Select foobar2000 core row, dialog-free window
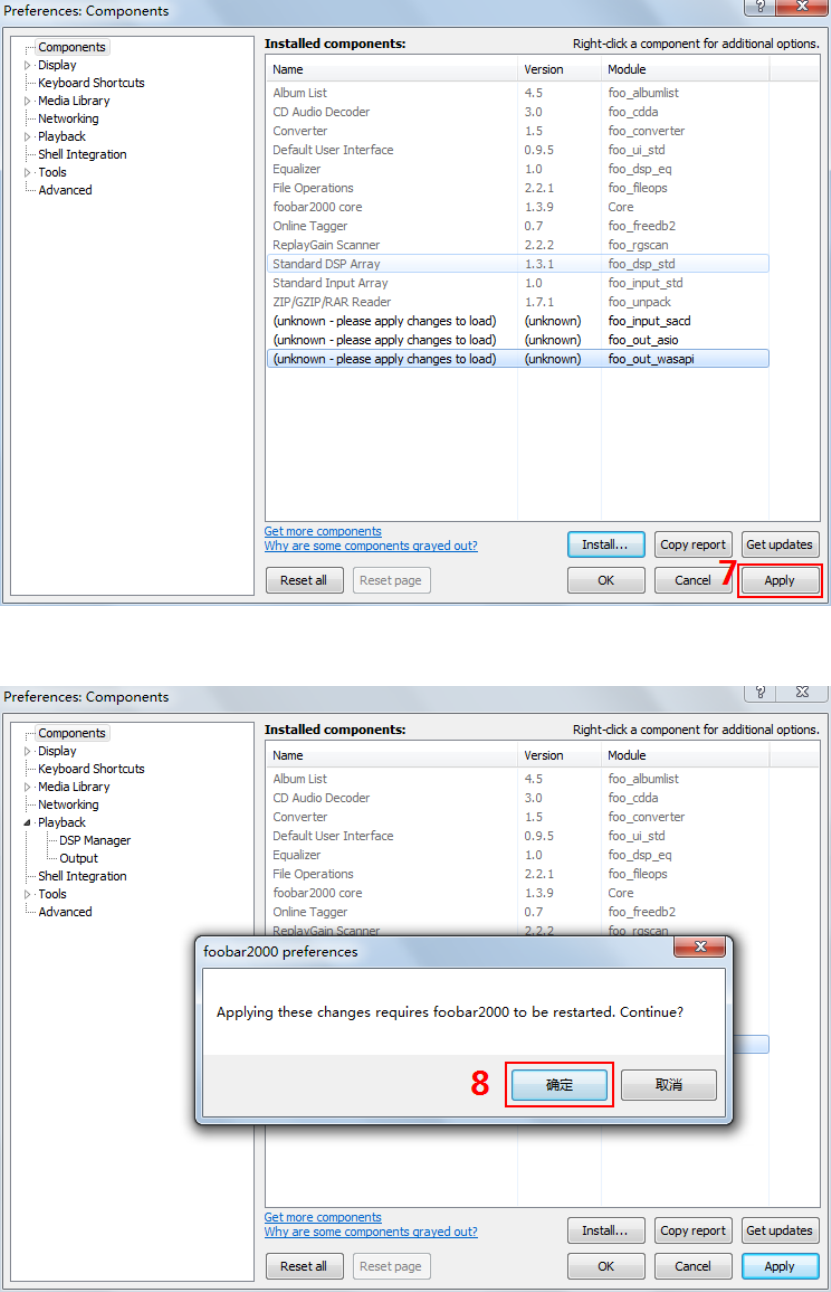831x1292 pixels. 517,207
